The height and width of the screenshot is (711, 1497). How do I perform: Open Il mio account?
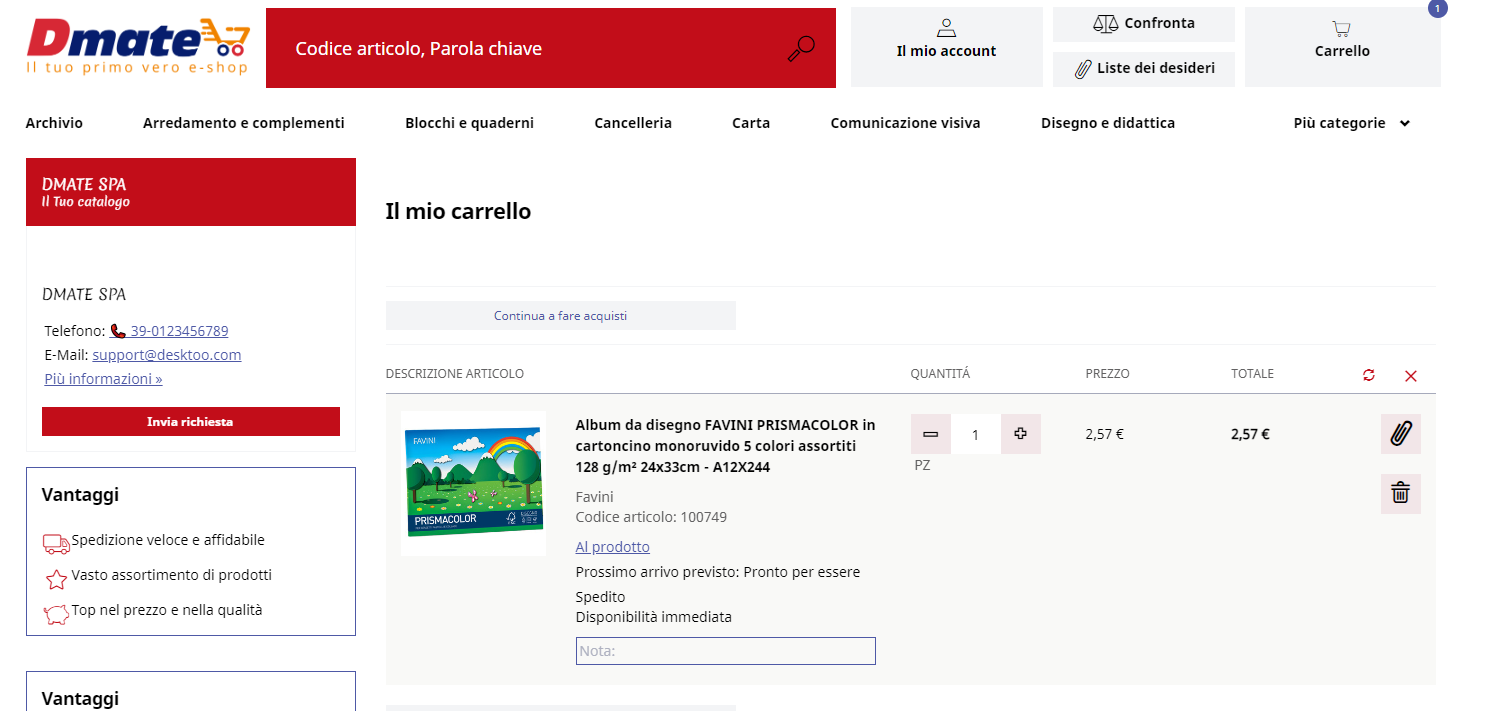(x=946, y=48)
